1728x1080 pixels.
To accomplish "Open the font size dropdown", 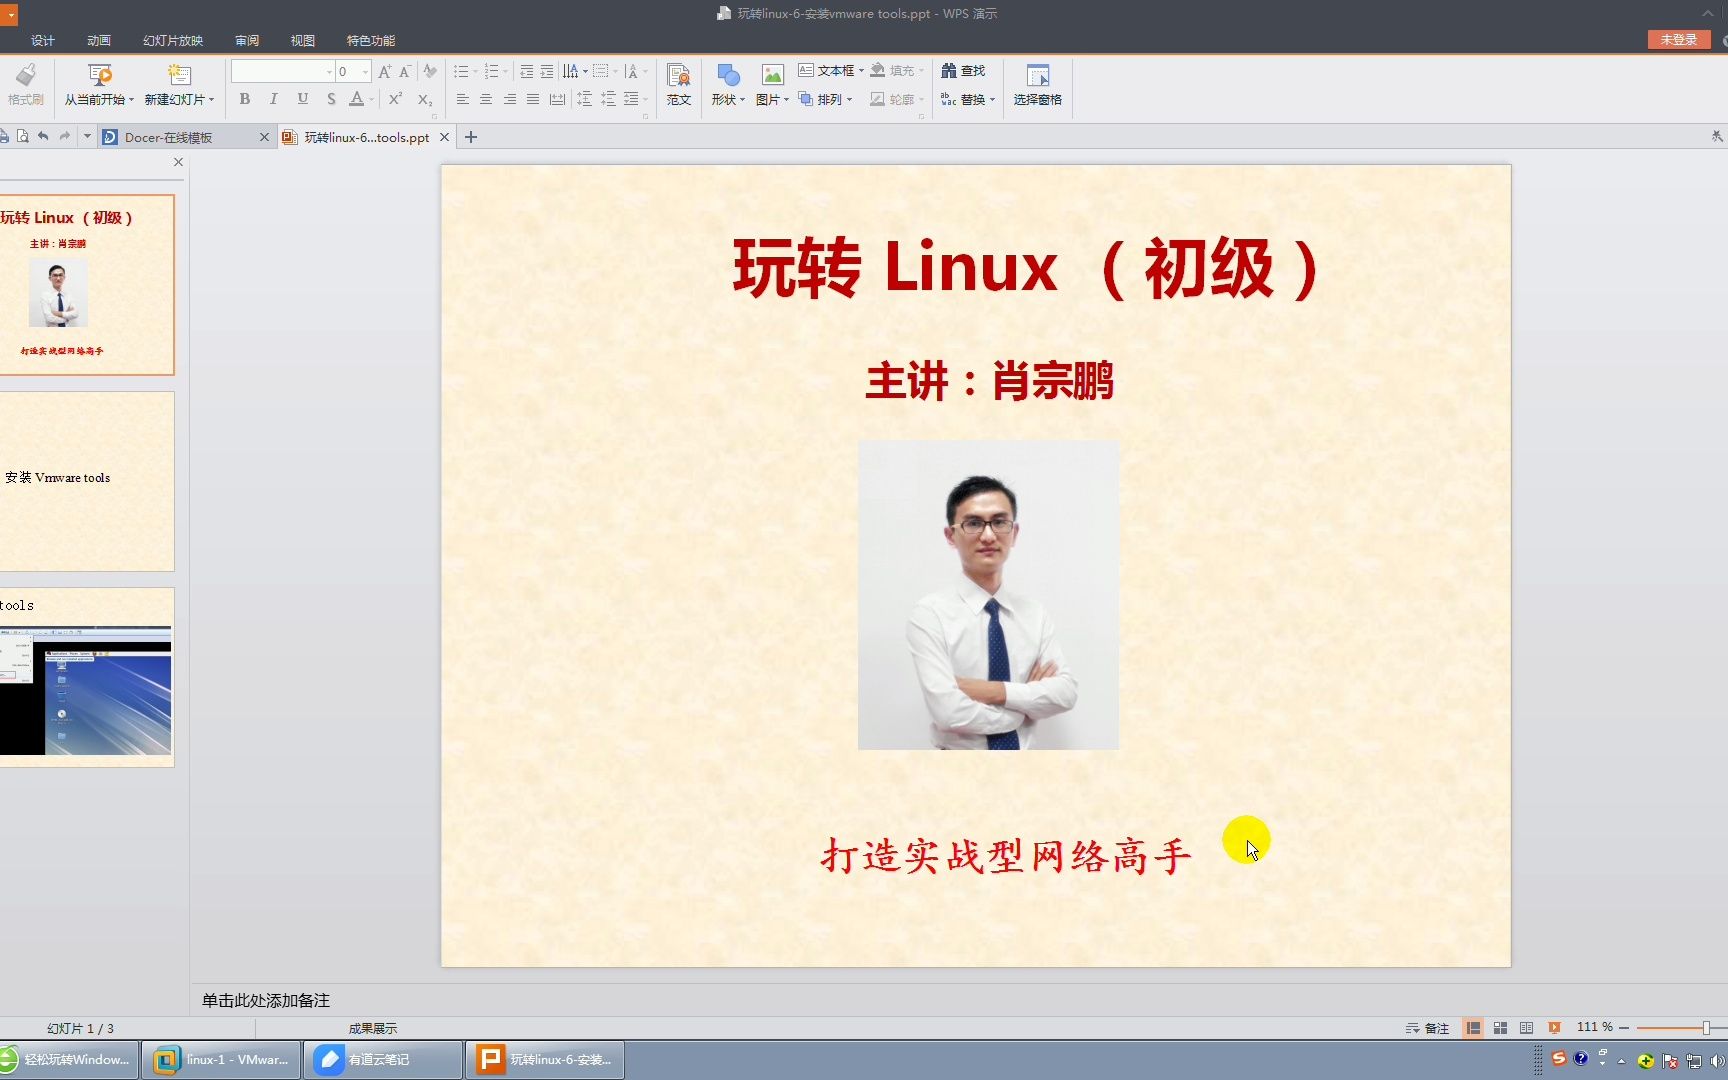I will 363,71.
